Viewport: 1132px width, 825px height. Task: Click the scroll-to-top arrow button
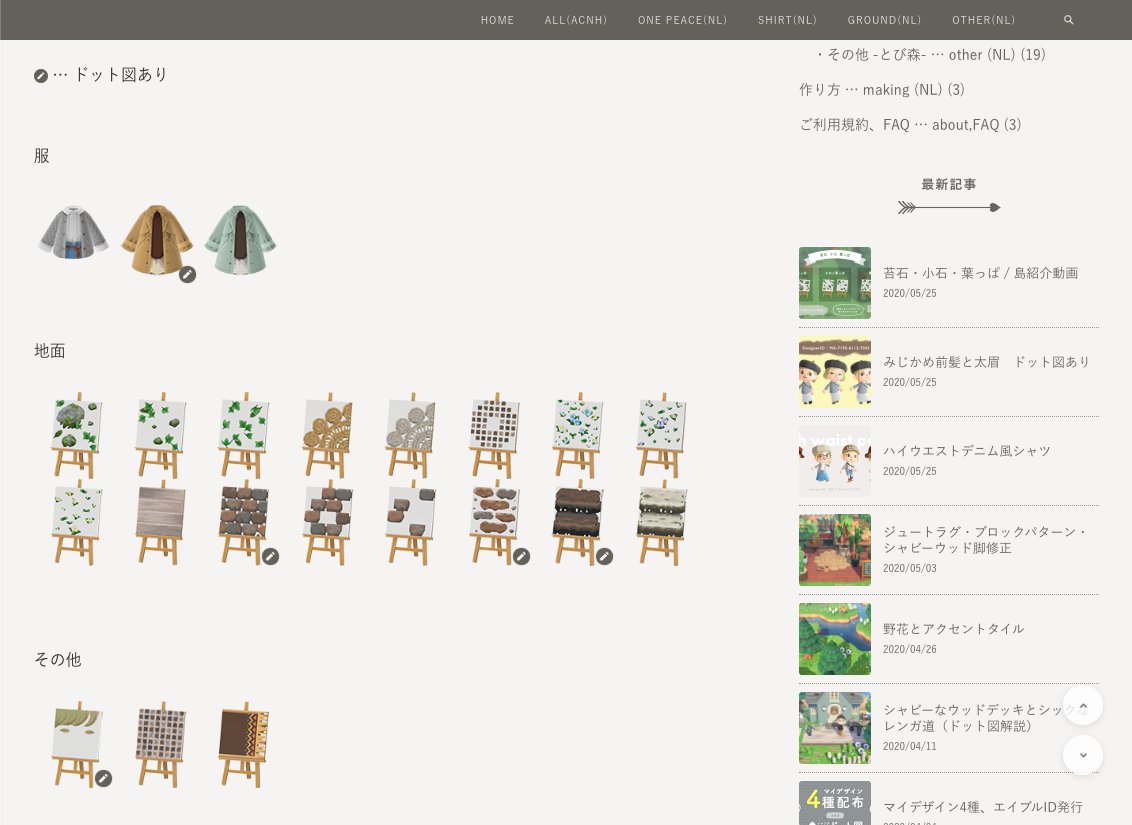[1083, 705]
